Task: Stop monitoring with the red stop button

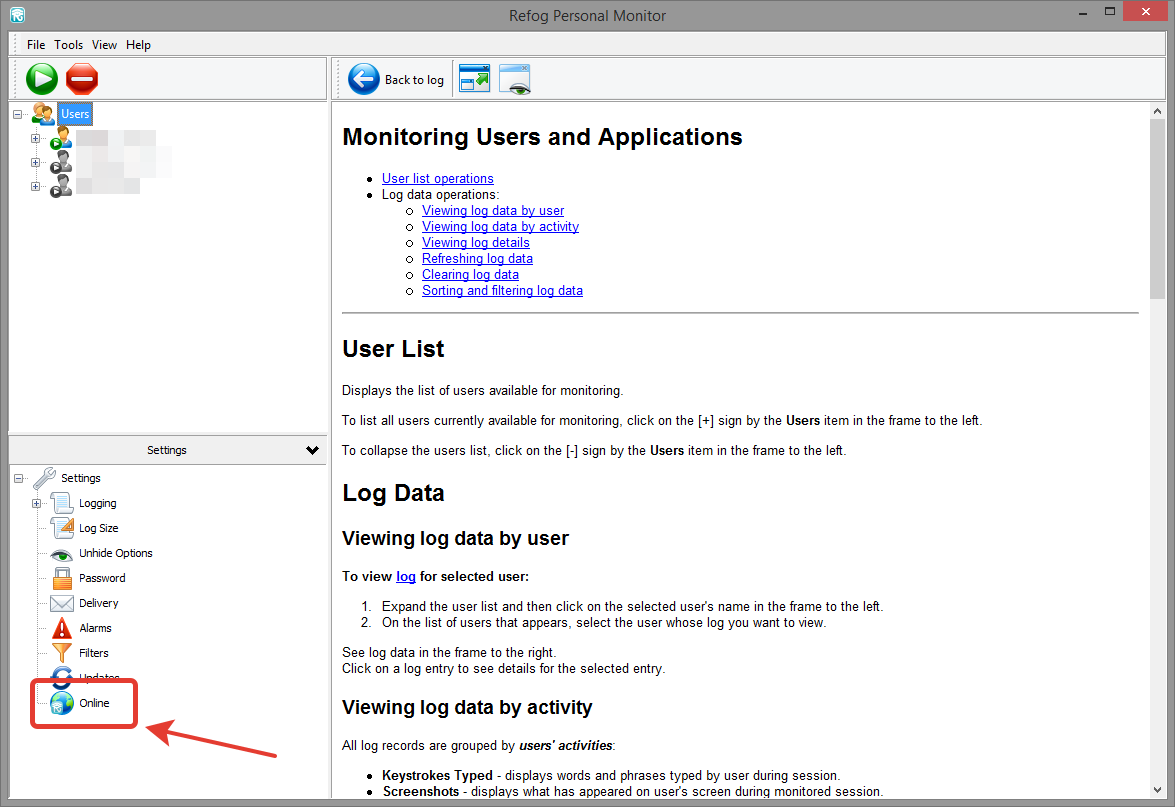Action: (82, 79)
